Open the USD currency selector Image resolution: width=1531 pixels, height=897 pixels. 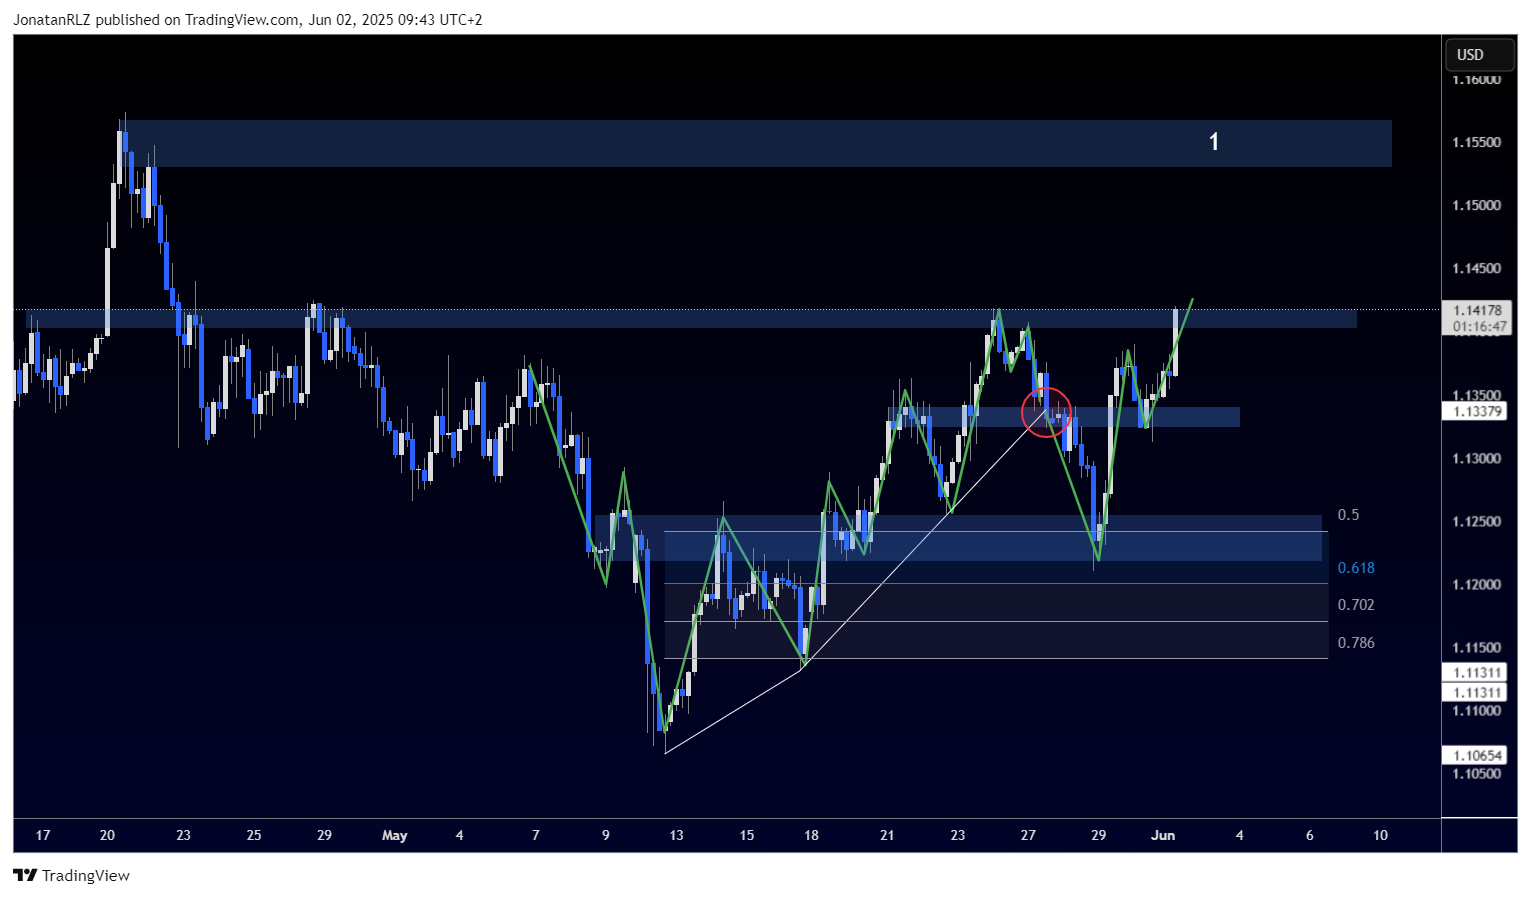[1479, 55]
